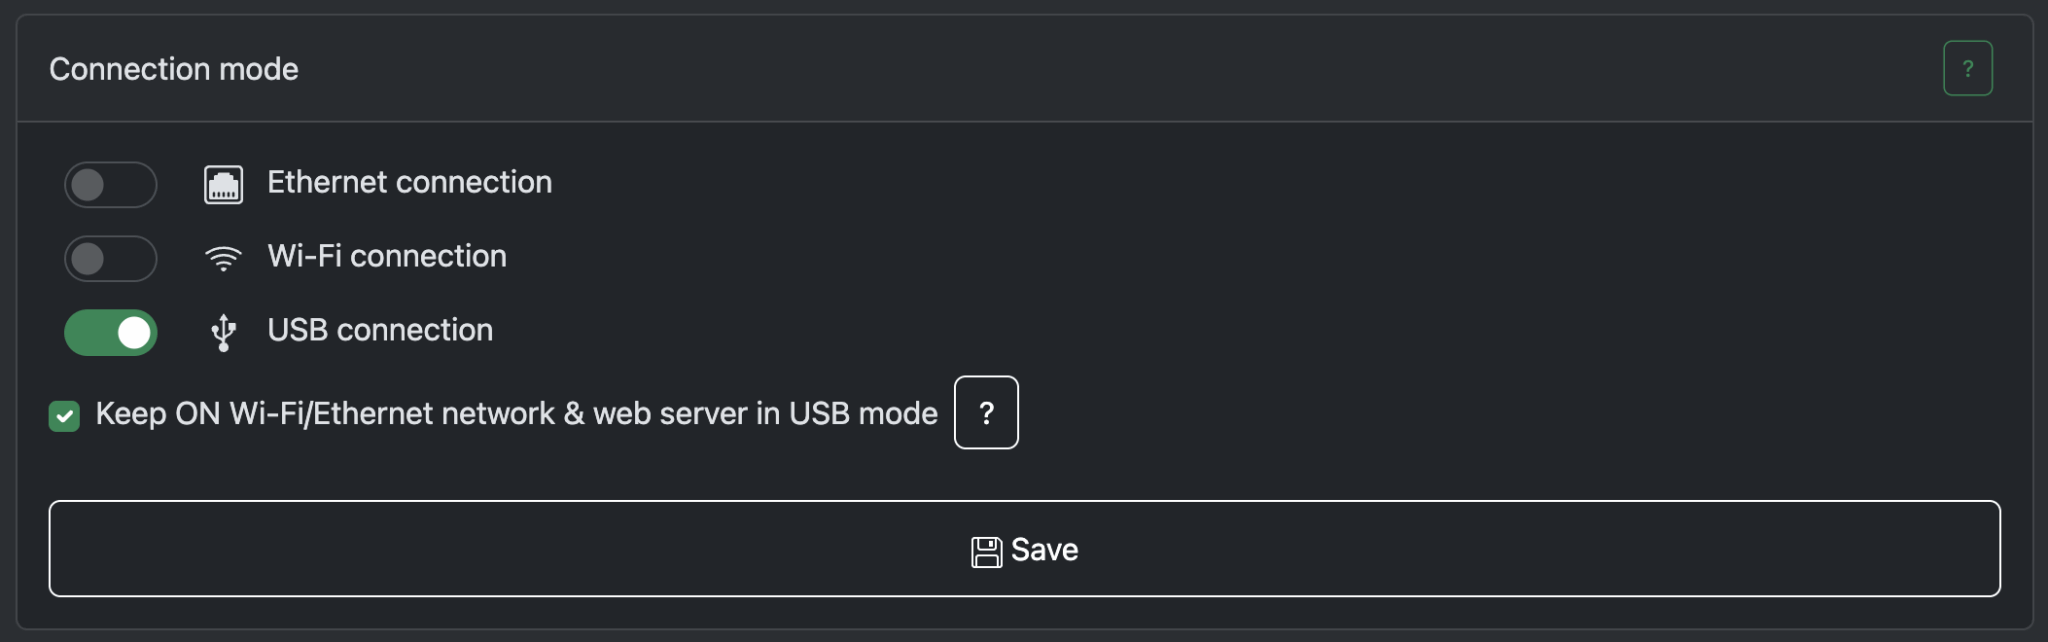Click the Ethernet connection label
Image resolution: width=2048 pixels, height=642 pixels.
tap(409, 182)
